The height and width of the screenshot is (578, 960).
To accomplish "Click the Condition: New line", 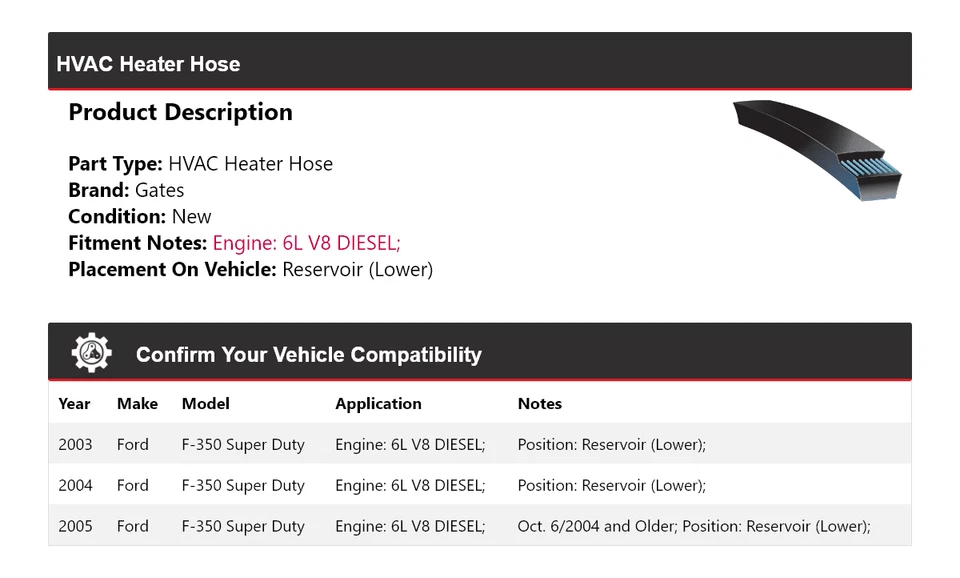I will tap(140, 217).
